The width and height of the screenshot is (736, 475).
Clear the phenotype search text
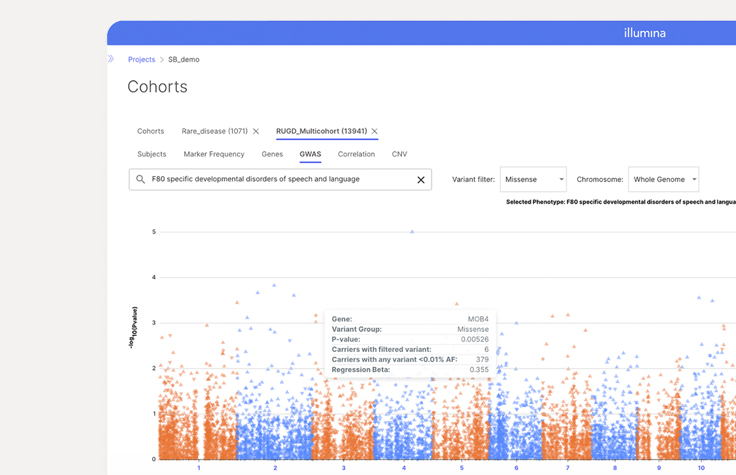[421, 180]
